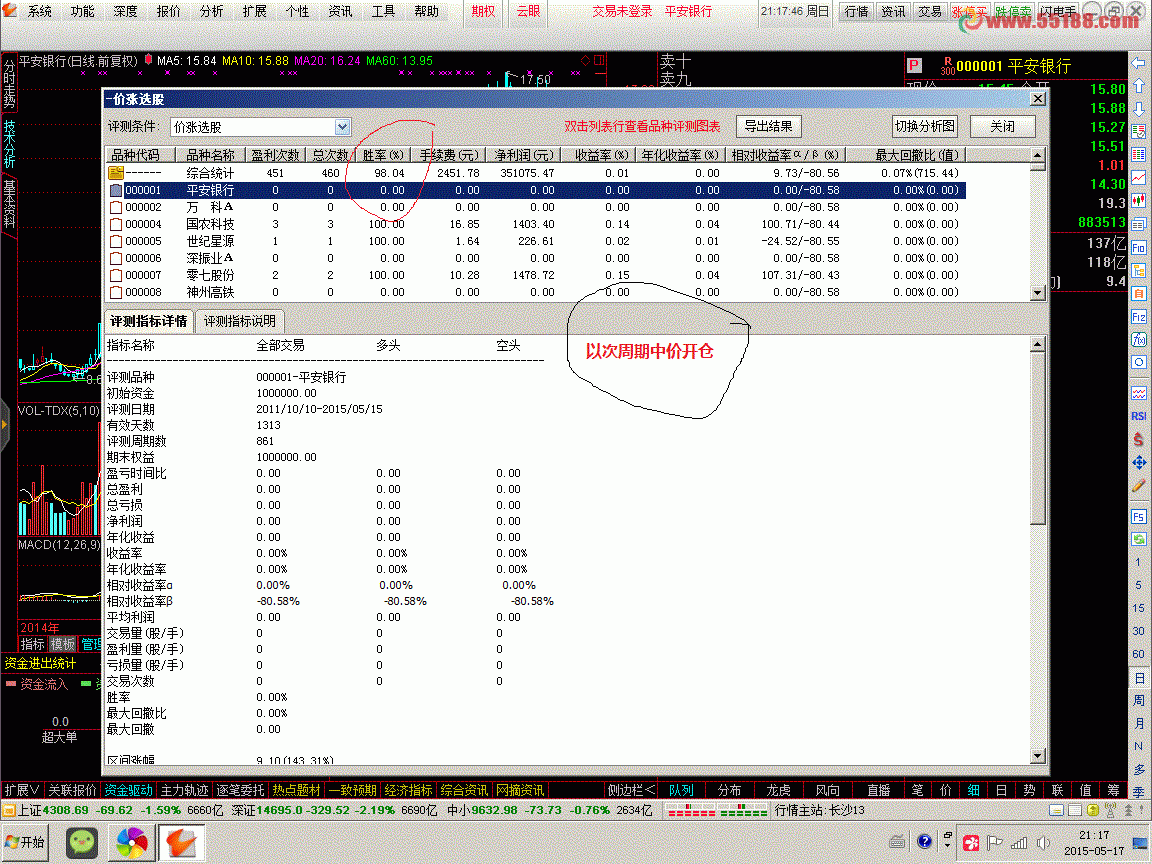The image size is (1152, 864).
Task: Click the wave indicator icon above RSI
Action: pos(1139,393)
